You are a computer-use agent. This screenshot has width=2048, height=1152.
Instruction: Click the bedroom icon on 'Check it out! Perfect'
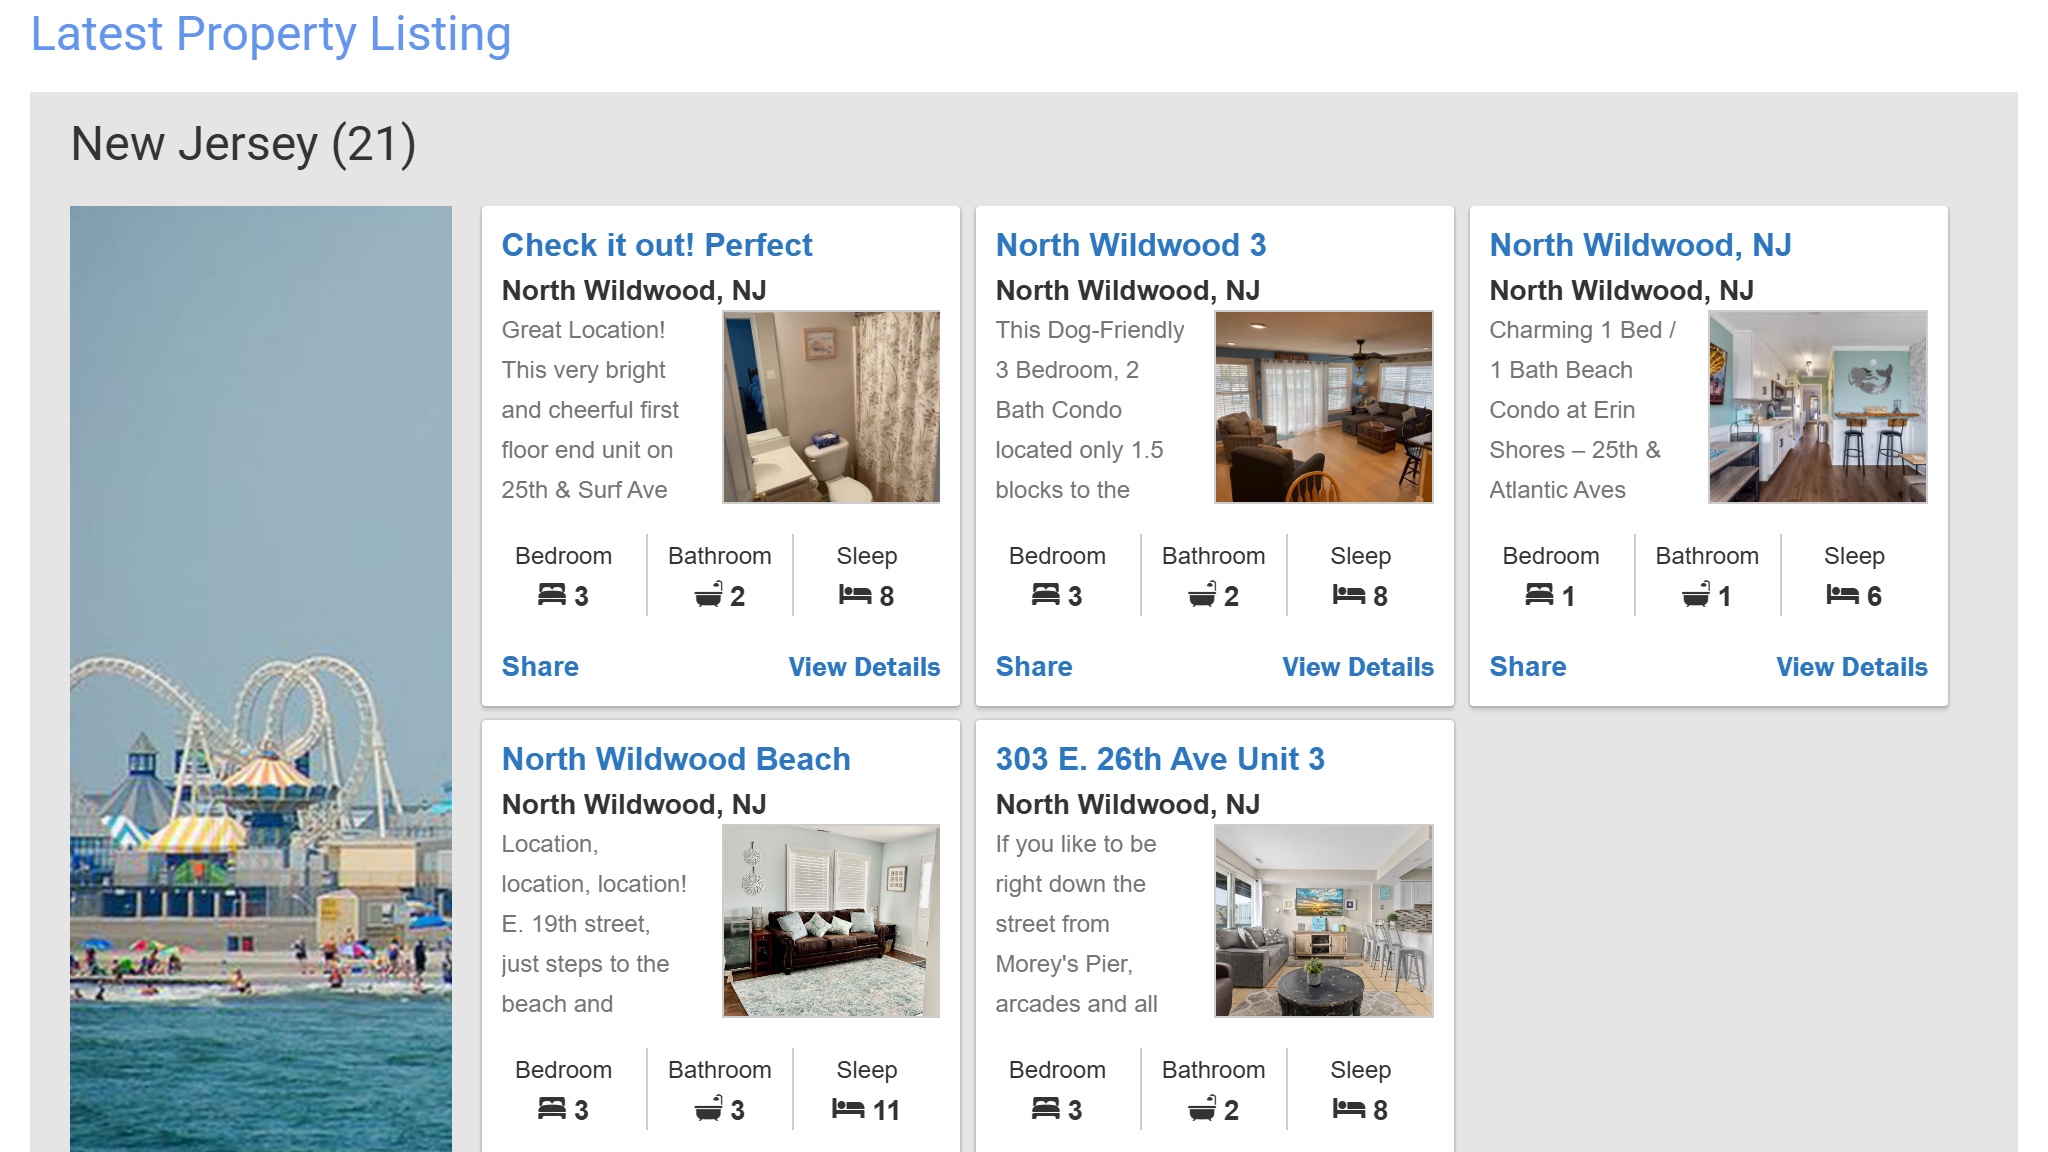point(548,595)
